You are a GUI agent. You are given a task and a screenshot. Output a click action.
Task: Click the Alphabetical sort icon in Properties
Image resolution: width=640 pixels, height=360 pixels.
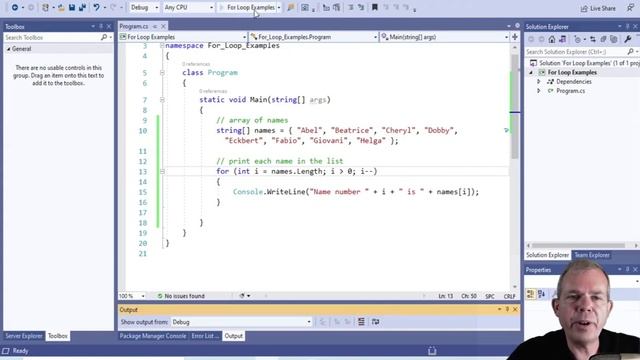pyautogui.click(x=542, y=293)
